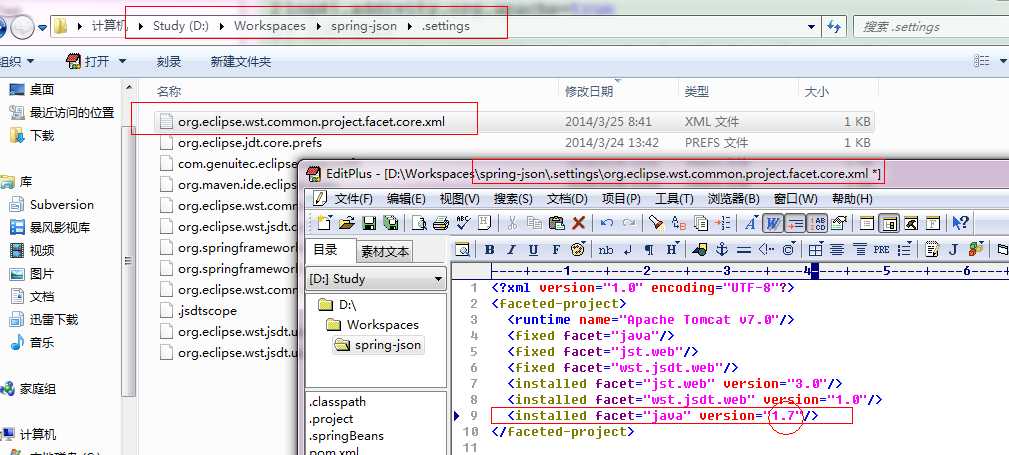
Task: Click the Copy icon in EditPlus toolbar
Action: click(x=535, y=223)
